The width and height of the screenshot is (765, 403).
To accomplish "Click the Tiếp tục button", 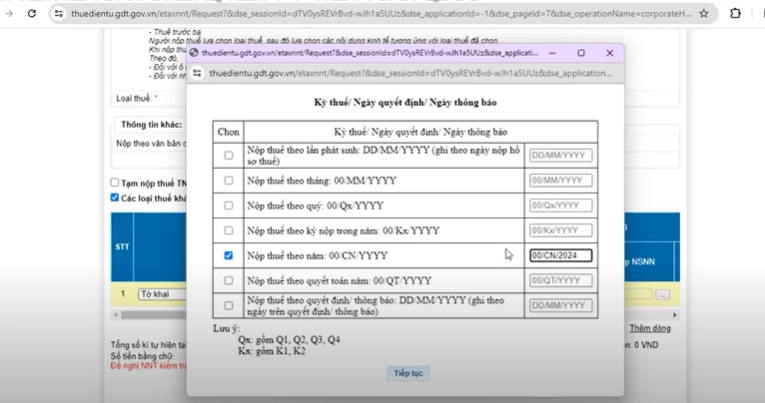I will coord(408,373).
